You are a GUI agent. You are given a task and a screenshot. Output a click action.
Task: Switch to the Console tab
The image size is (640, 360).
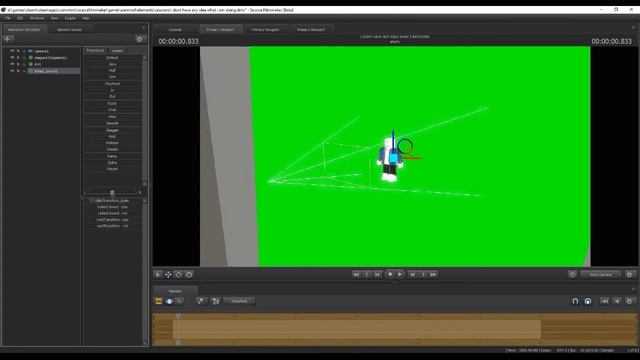pos(175,29)
